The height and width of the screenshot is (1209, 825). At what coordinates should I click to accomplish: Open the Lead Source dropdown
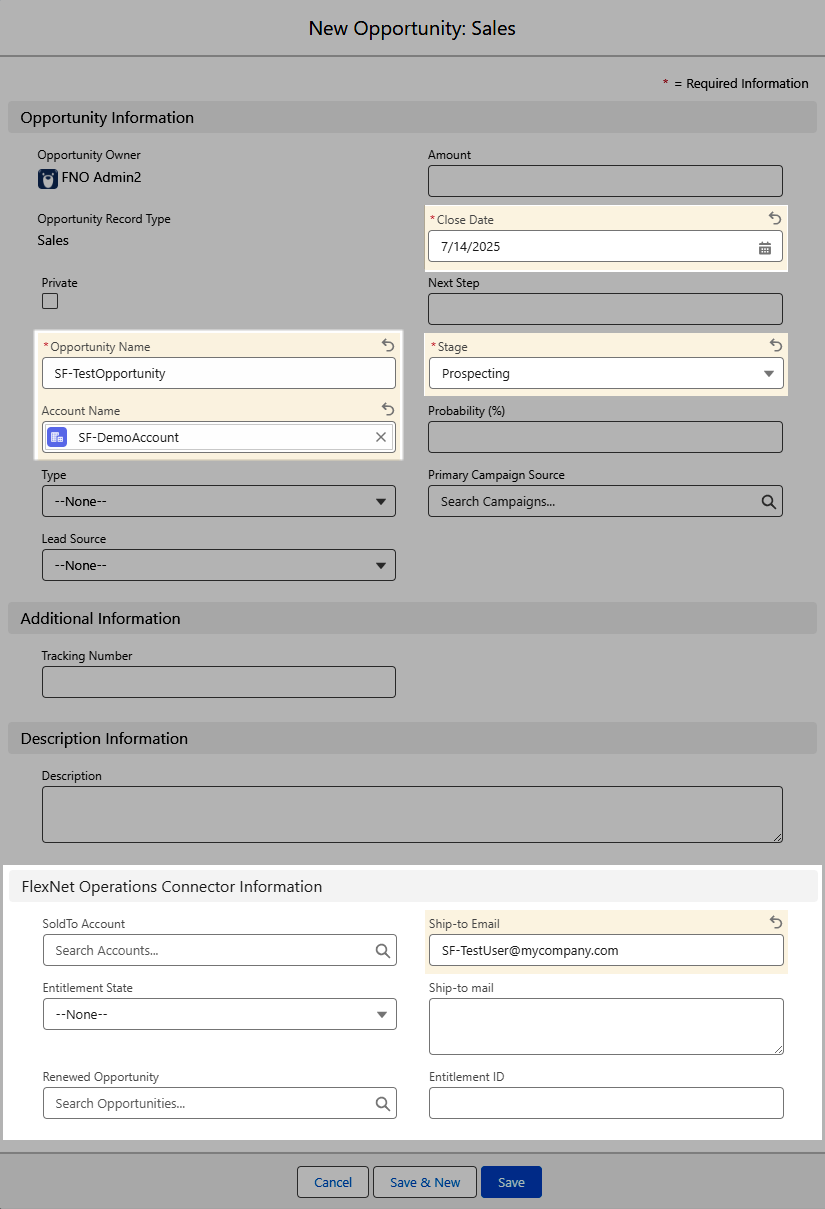(219, 565)
